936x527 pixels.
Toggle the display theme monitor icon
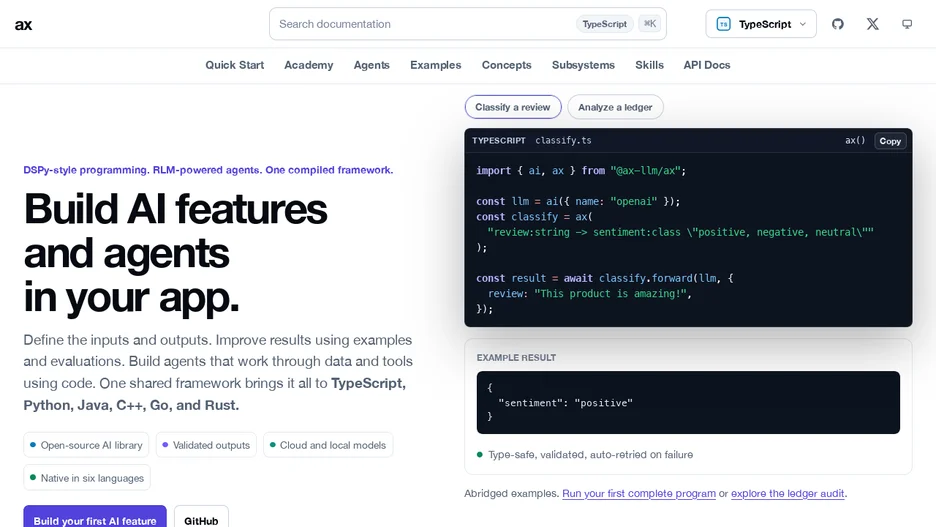coord(907,24)
